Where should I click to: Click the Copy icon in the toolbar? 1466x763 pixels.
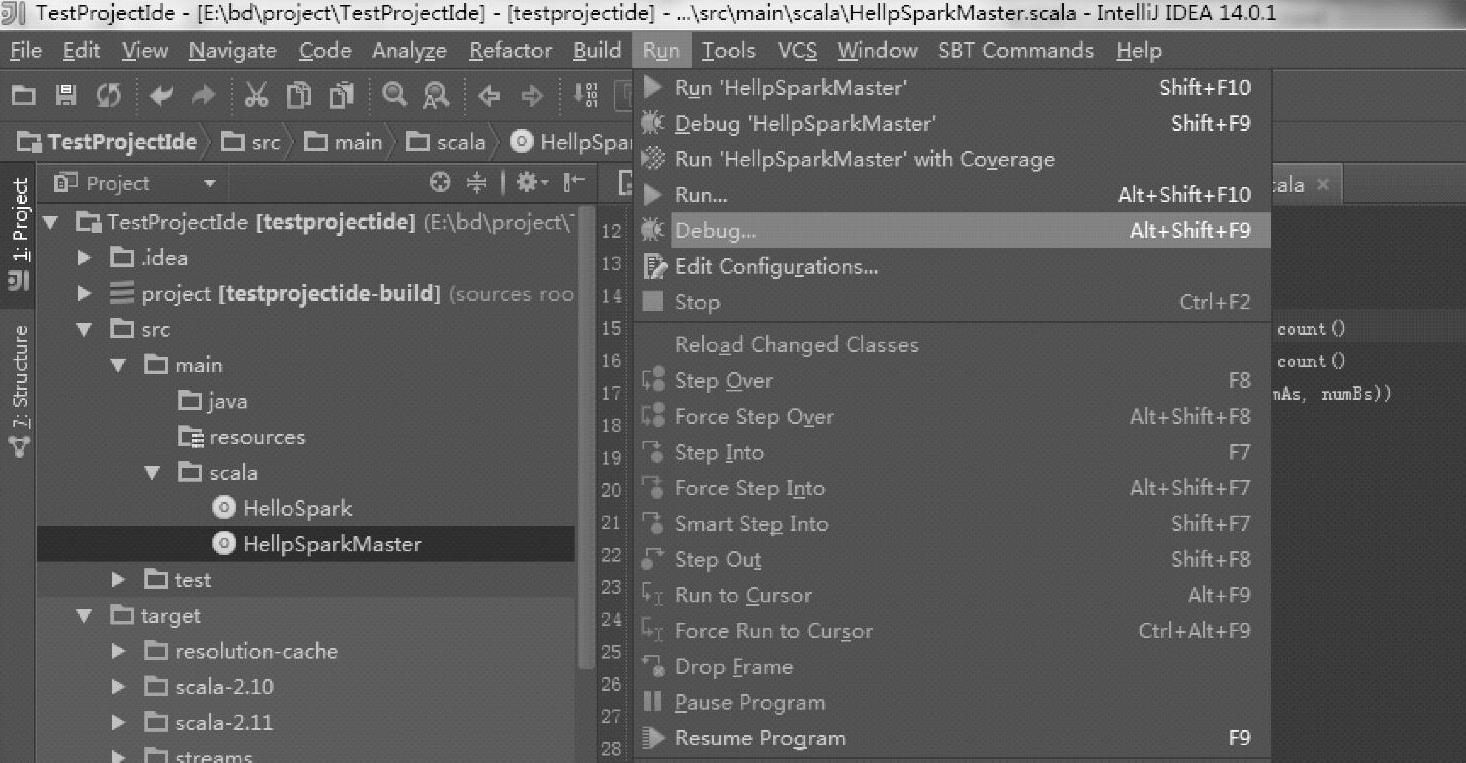pyautogui.click(x=298, y=96)
